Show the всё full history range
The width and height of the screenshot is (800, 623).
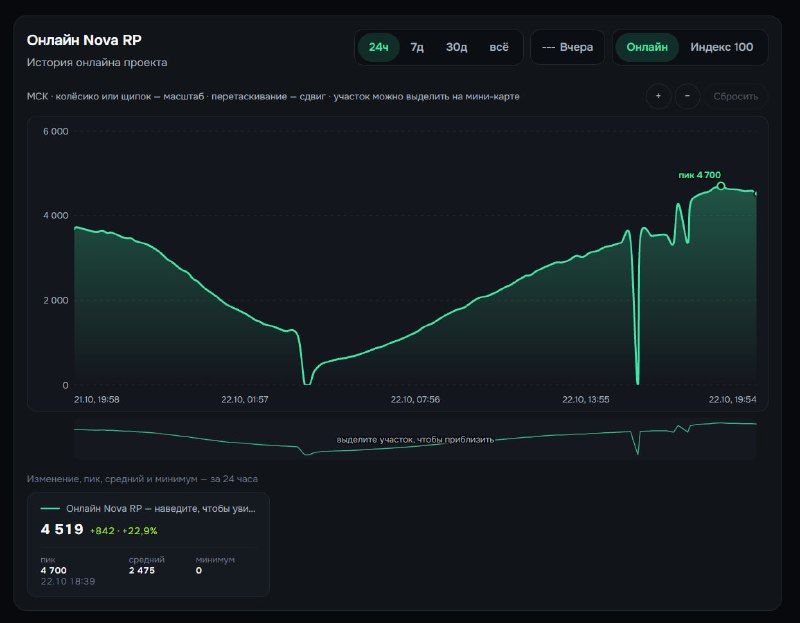tap(498, 47)
